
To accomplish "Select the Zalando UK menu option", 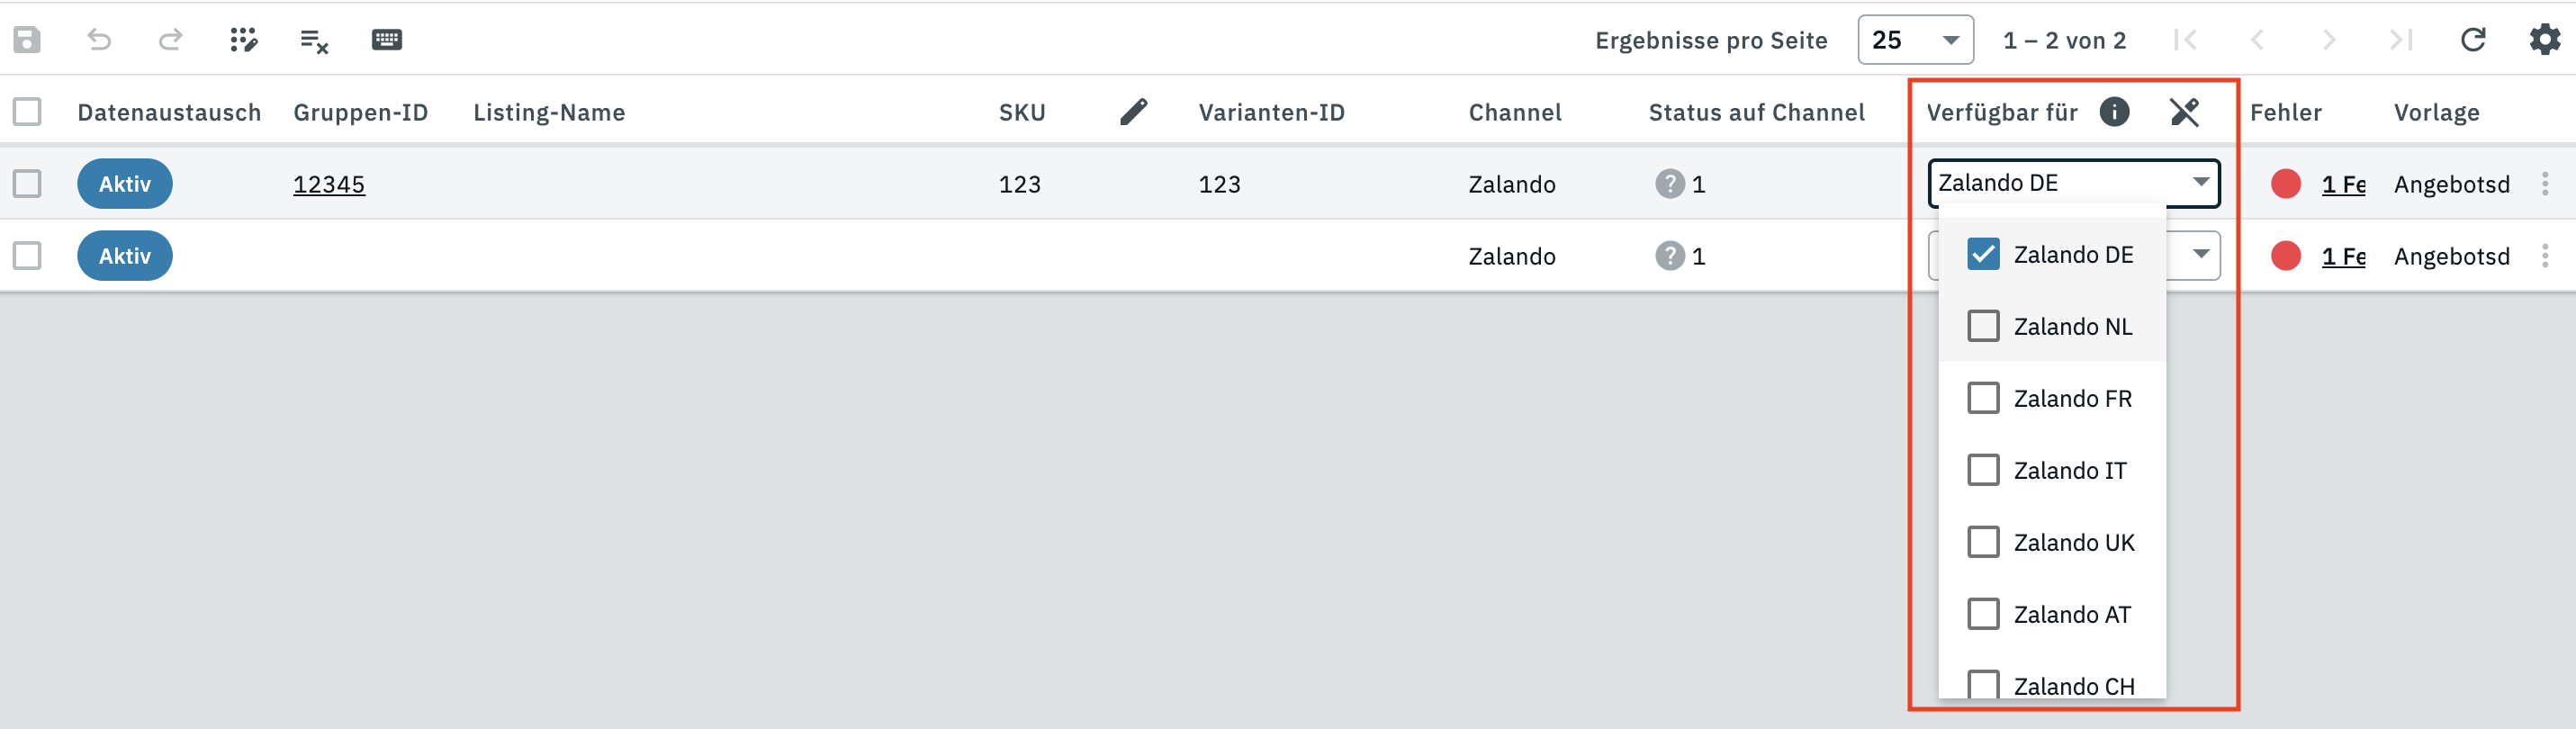I will (2072, 542).
